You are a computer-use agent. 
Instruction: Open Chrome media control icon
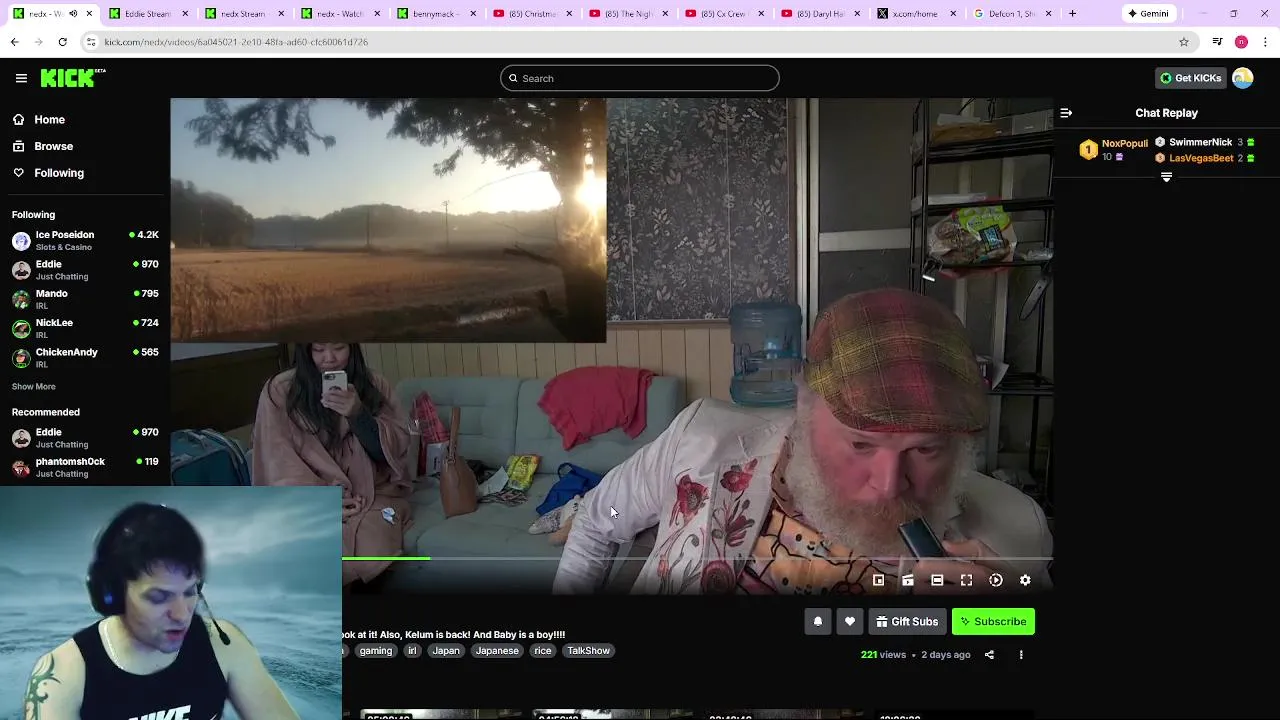[1217, 42]
